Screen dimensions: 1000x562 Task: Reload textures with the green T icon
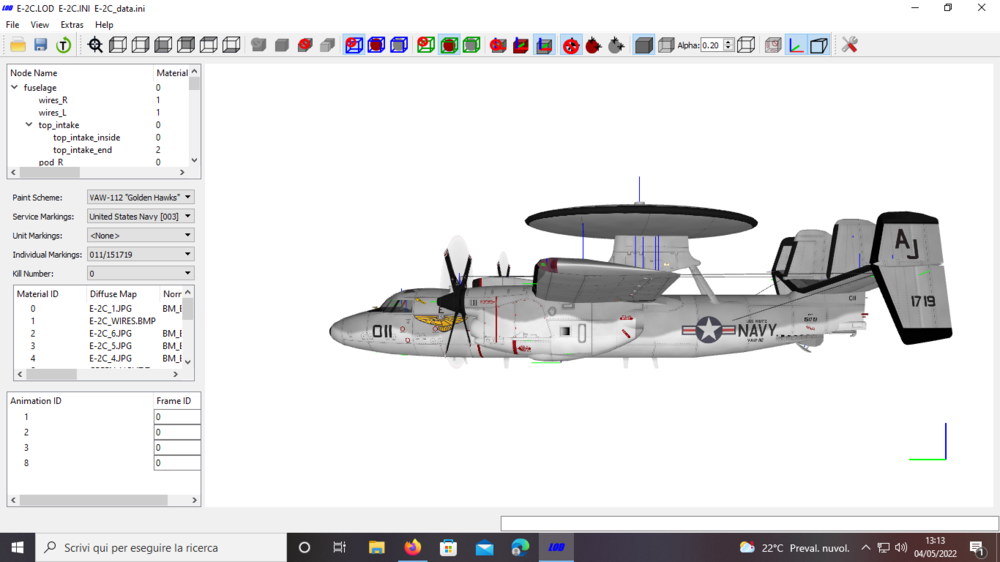pos(63,45)
